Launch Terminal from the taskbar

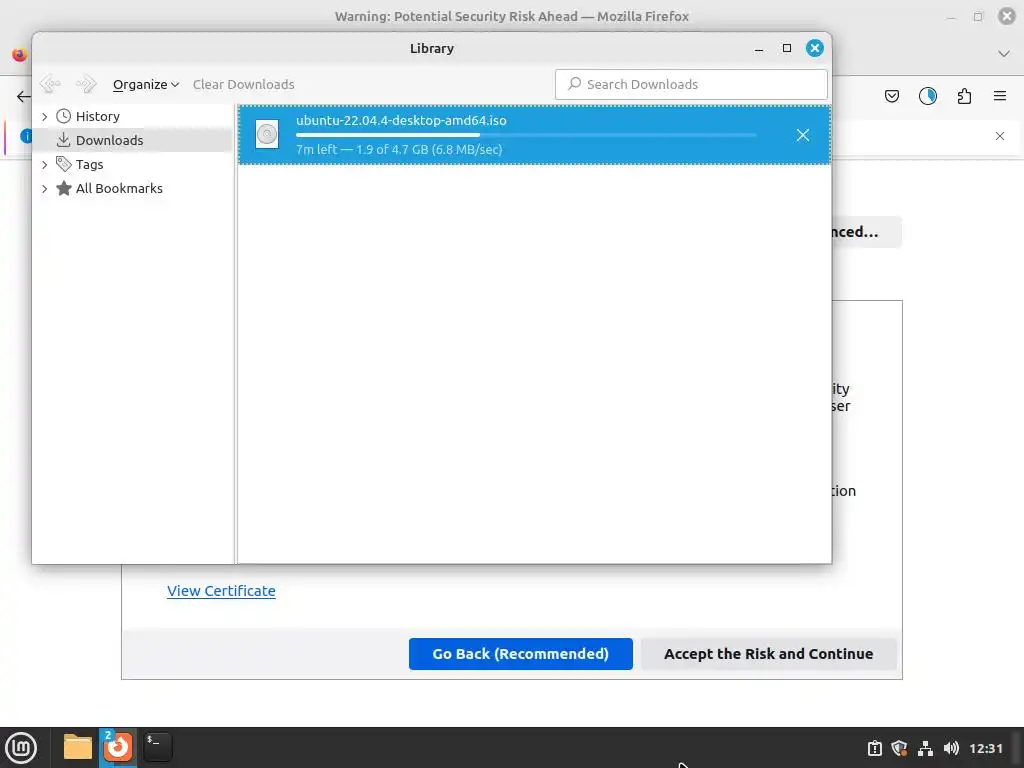coord(157,747)
